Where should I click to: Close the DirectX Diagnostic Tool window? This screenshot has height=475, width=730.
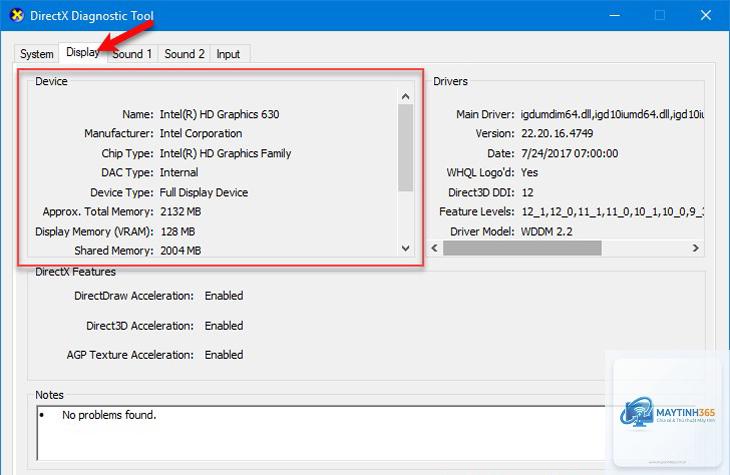(706, 15)
